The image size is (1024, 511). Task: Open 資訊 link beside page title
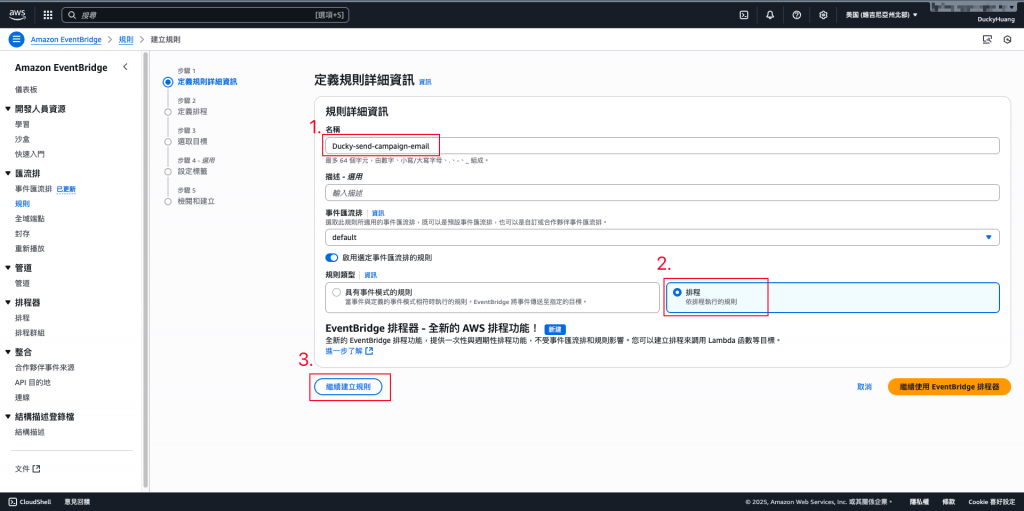pos(425,82)
